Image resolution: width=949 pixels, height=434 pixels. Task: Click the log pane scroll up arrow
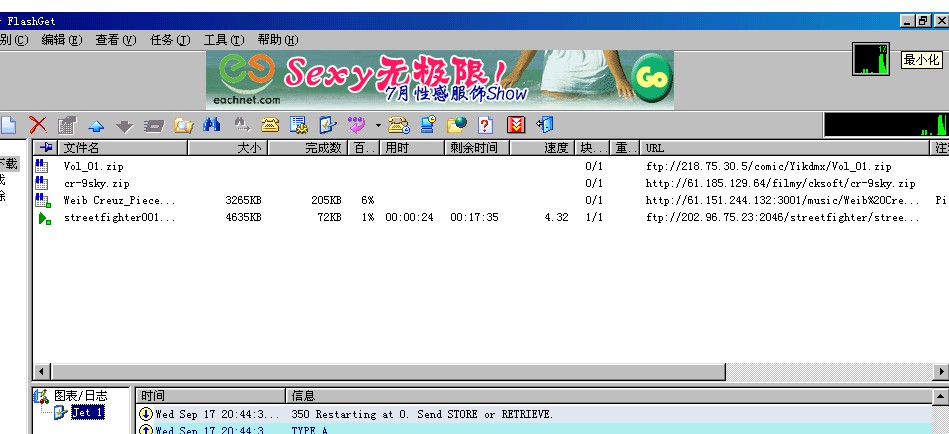941,396
